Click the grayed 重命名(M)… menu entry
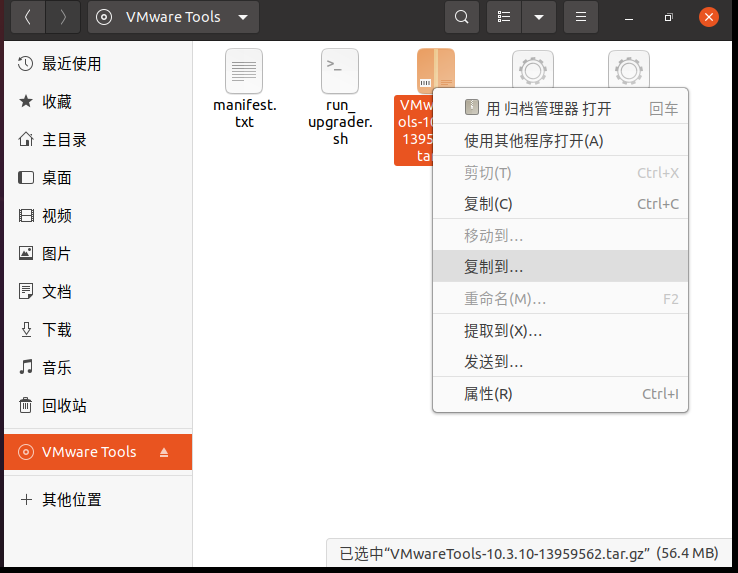 click(x=560, y=299)
